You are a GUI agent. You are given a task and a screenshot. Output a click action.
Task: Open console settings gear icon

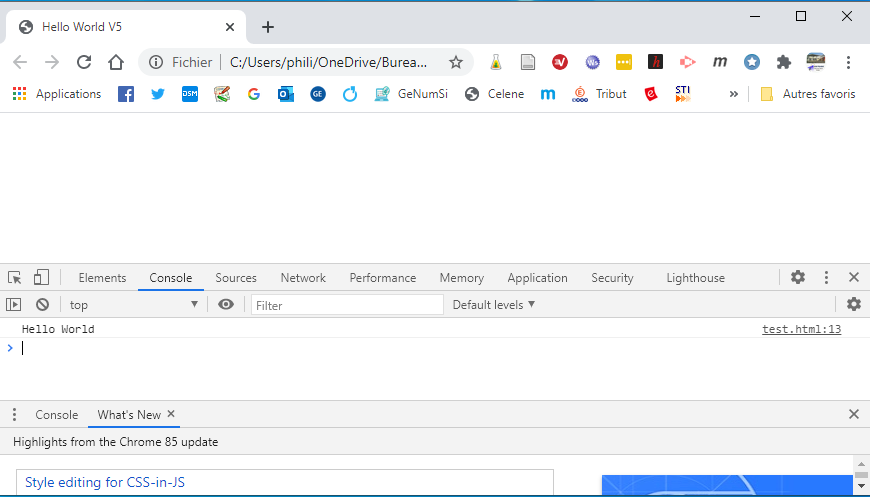pos(853,305)
